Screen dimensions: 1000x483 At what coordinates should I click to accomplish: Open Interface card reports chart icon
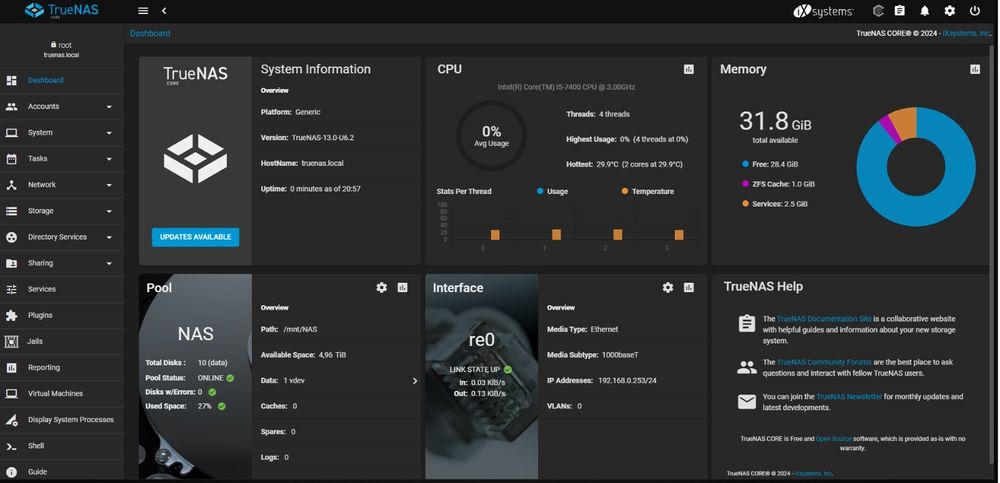coord(689,288)
